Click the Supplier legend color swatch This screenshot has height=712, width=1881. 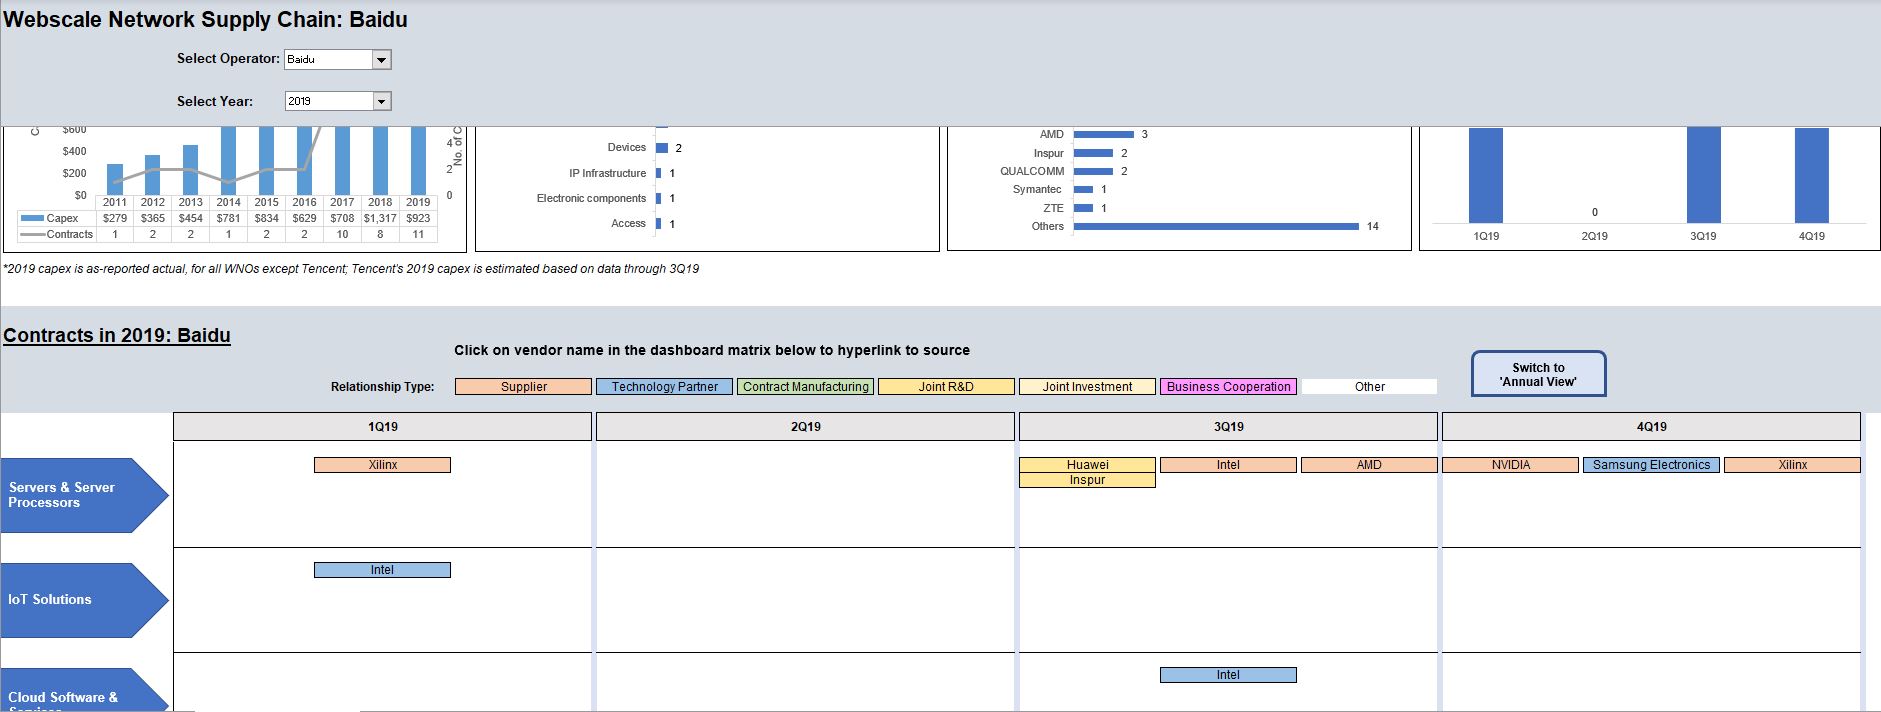point(523,387)
